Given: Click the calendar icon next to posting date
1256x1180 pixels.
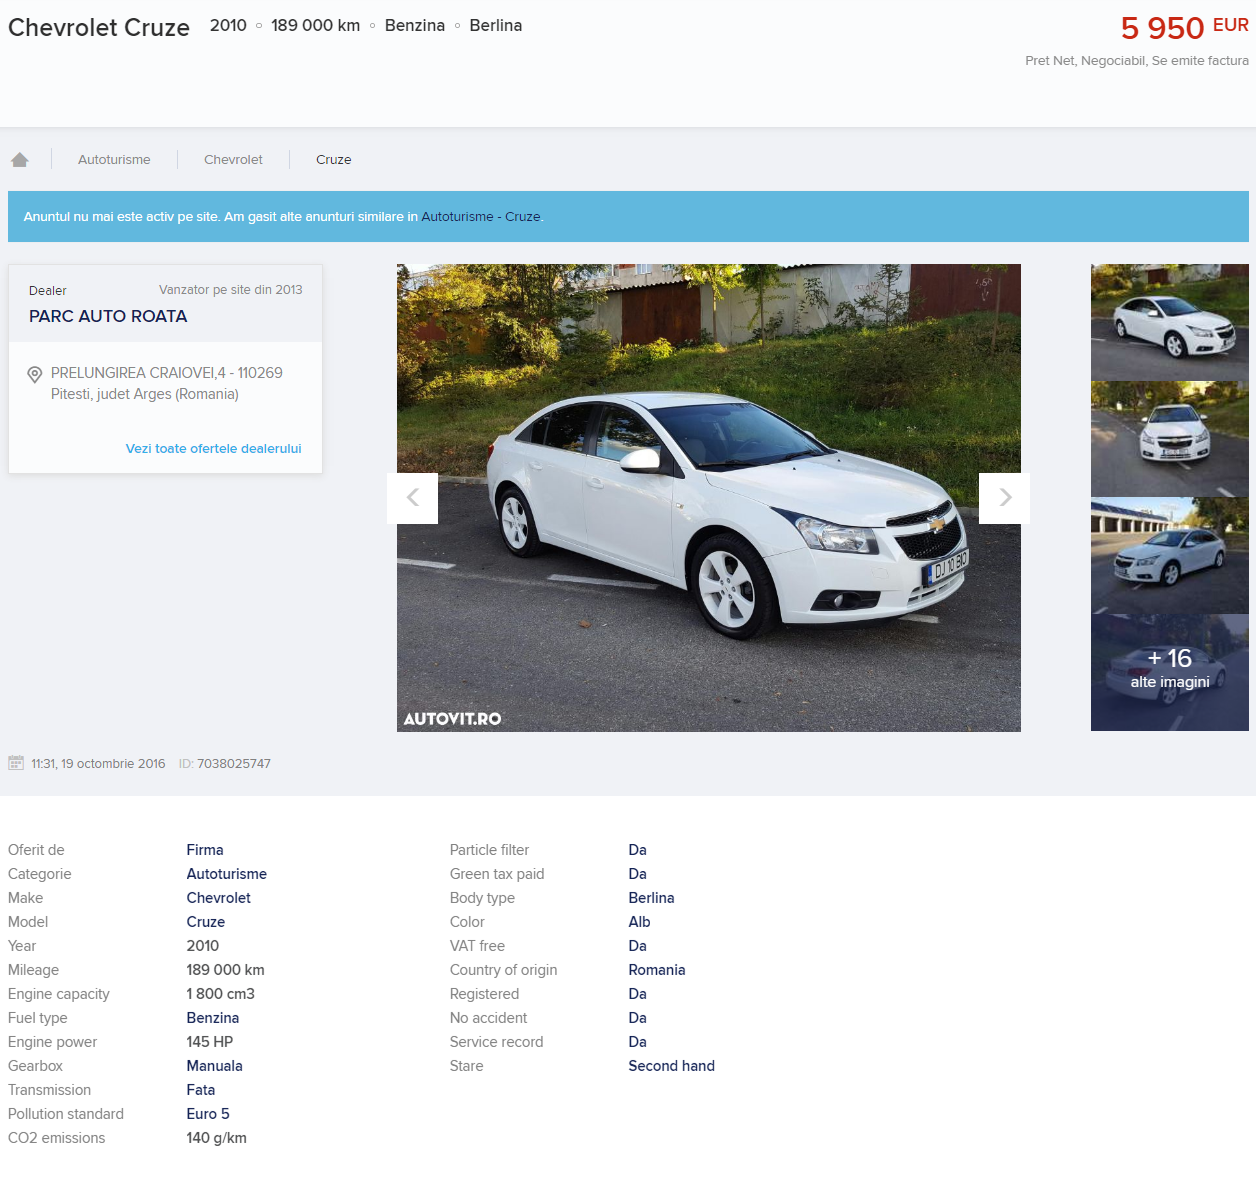Looking at the screenshot, I should pos(16,763).
